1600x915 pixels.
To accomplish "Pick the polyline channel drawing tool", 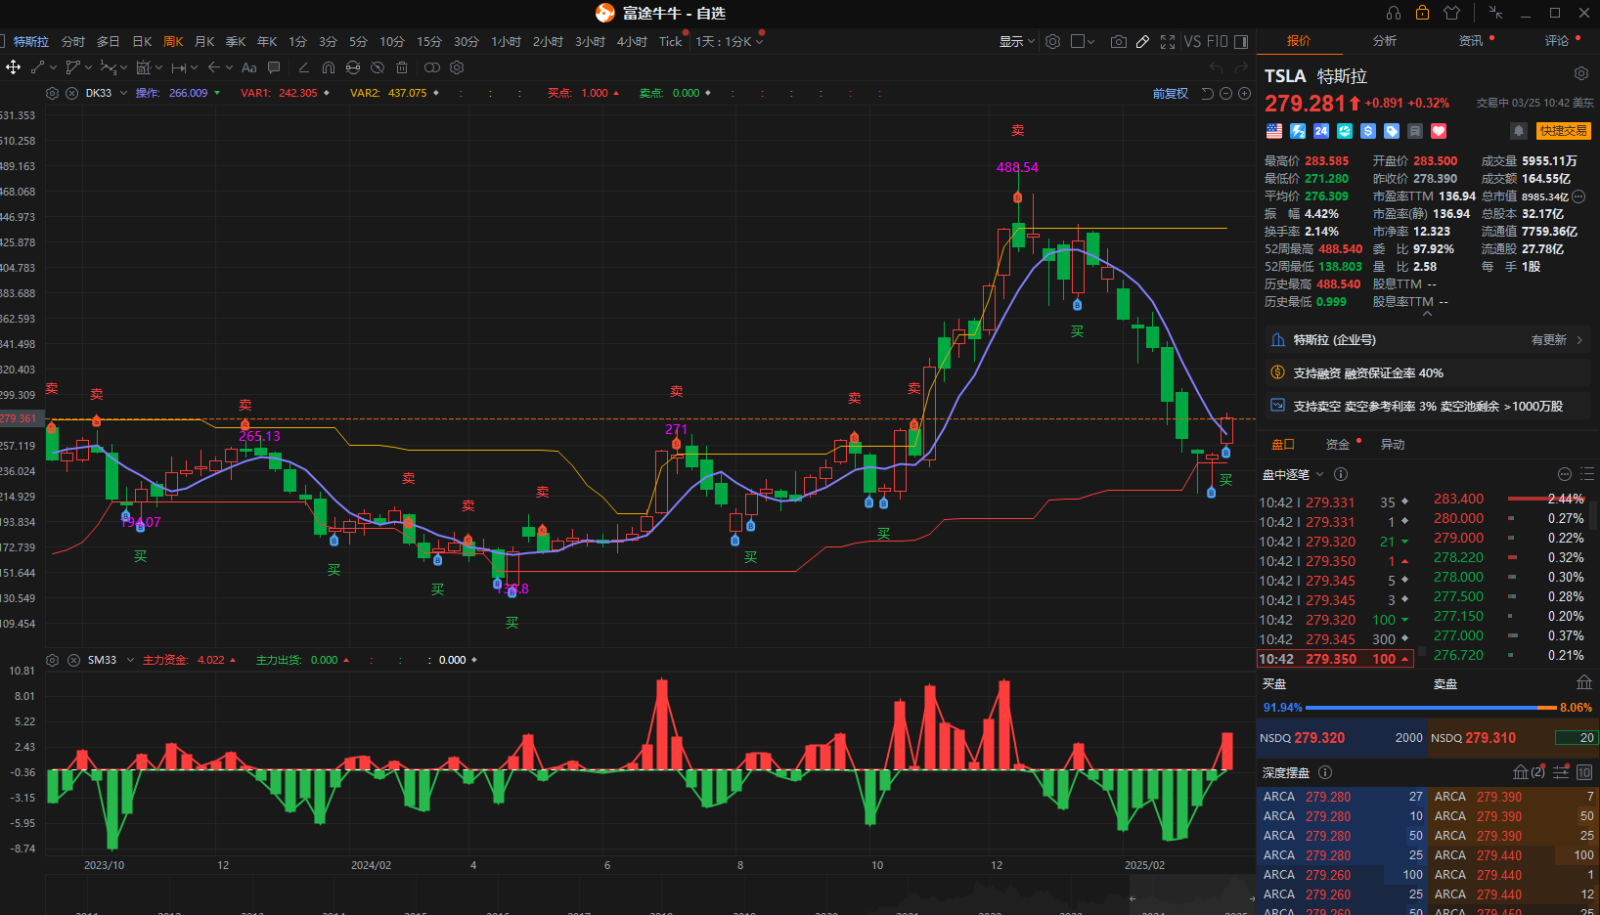I will 73,67.
